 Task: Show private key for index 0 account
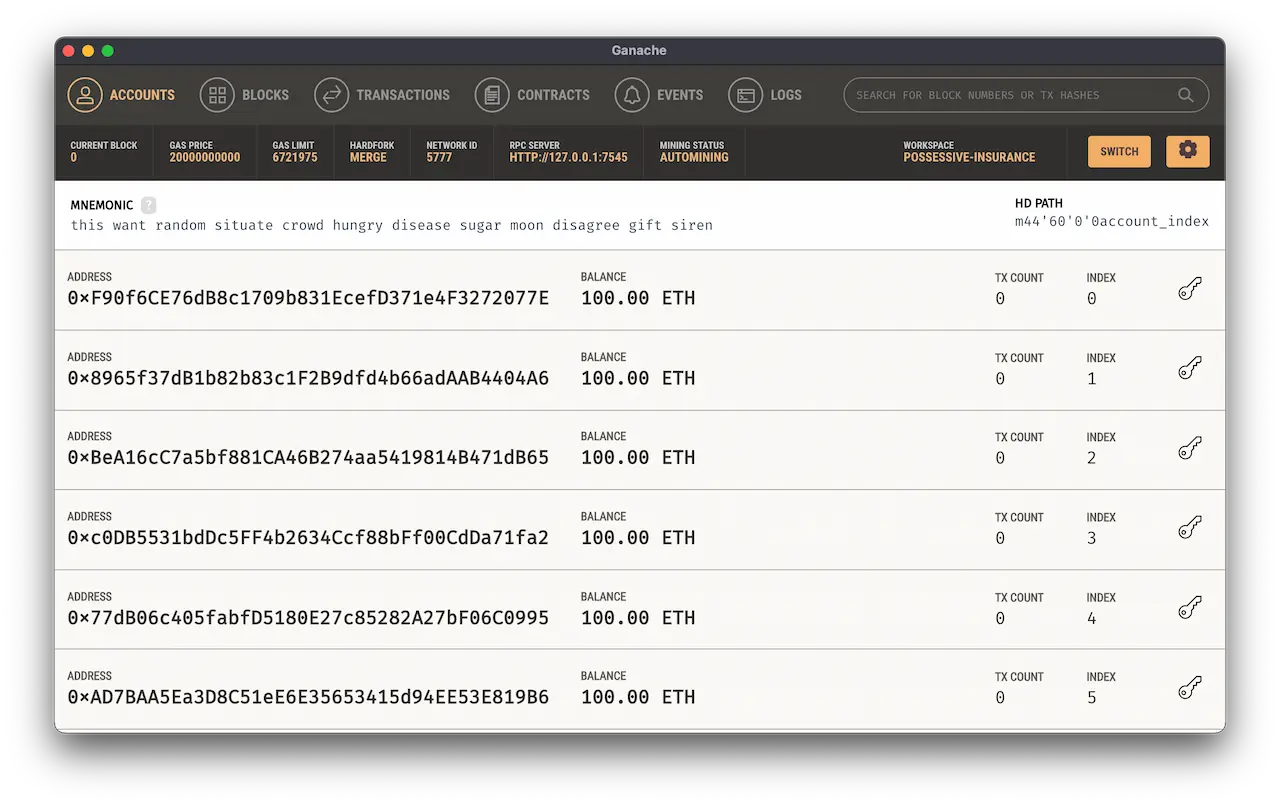[1189, 289]
